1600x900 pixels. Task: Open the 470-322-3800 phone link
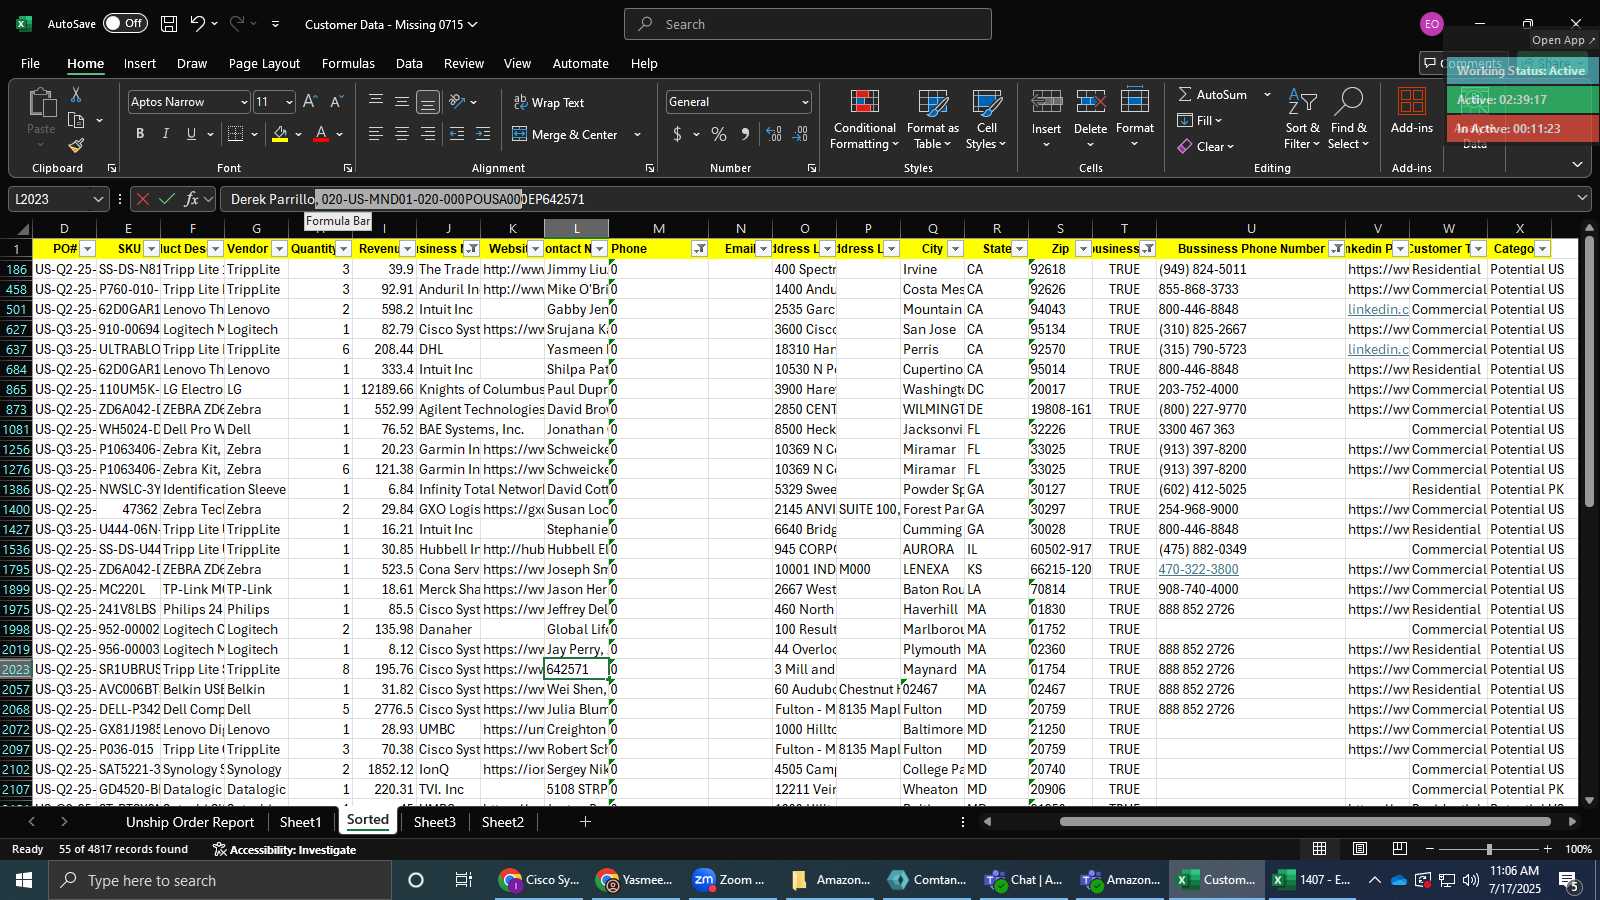point(1198,569)
